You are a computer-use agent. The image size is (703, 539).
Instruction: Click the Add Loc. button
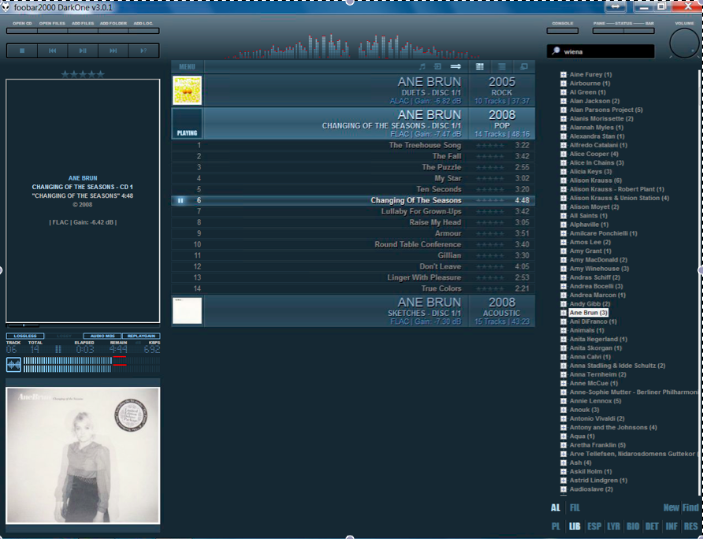pyautogui.click(x=143, y=30)
